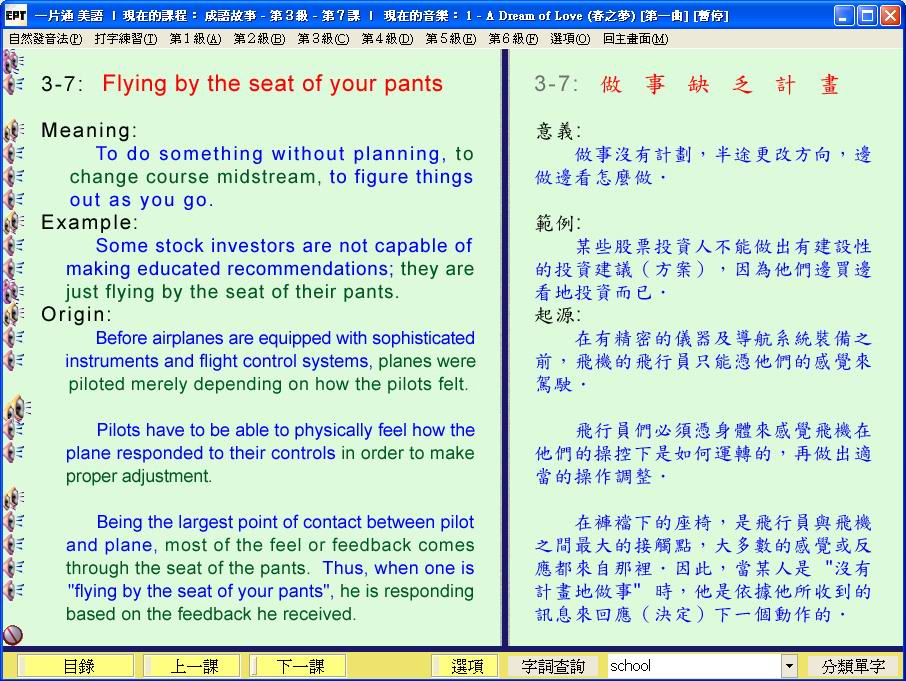Click the speaker icon beside the lesson title
The width and height of the screenshot is (906, 681).
[x=13, y=84]
